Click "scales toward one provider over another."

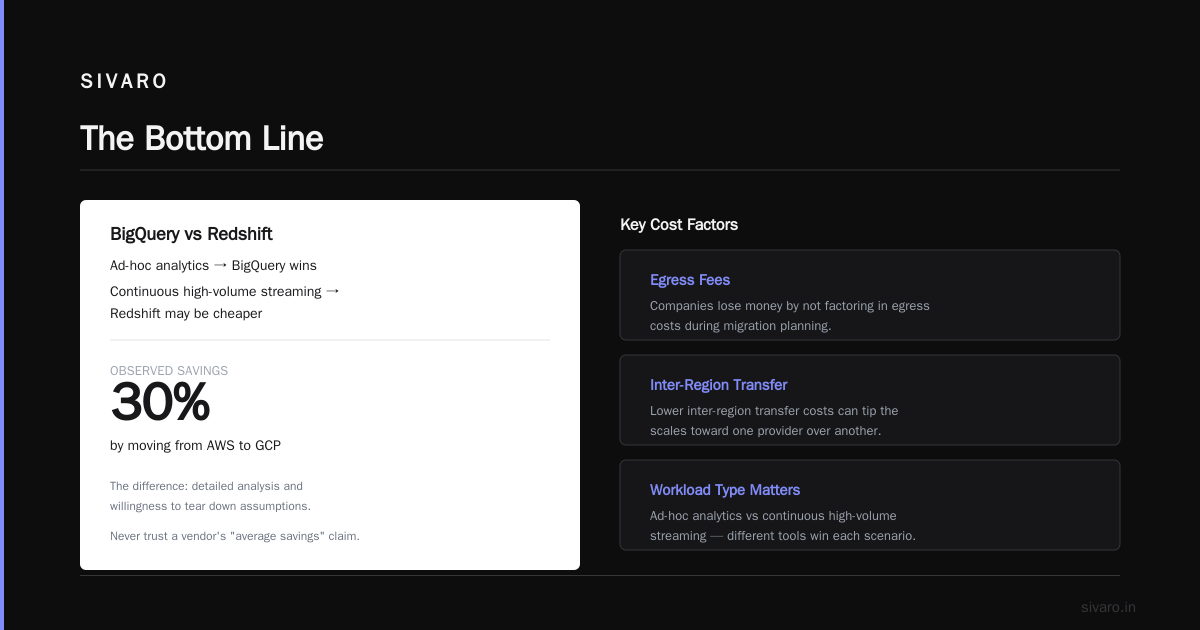click(765, 431)
